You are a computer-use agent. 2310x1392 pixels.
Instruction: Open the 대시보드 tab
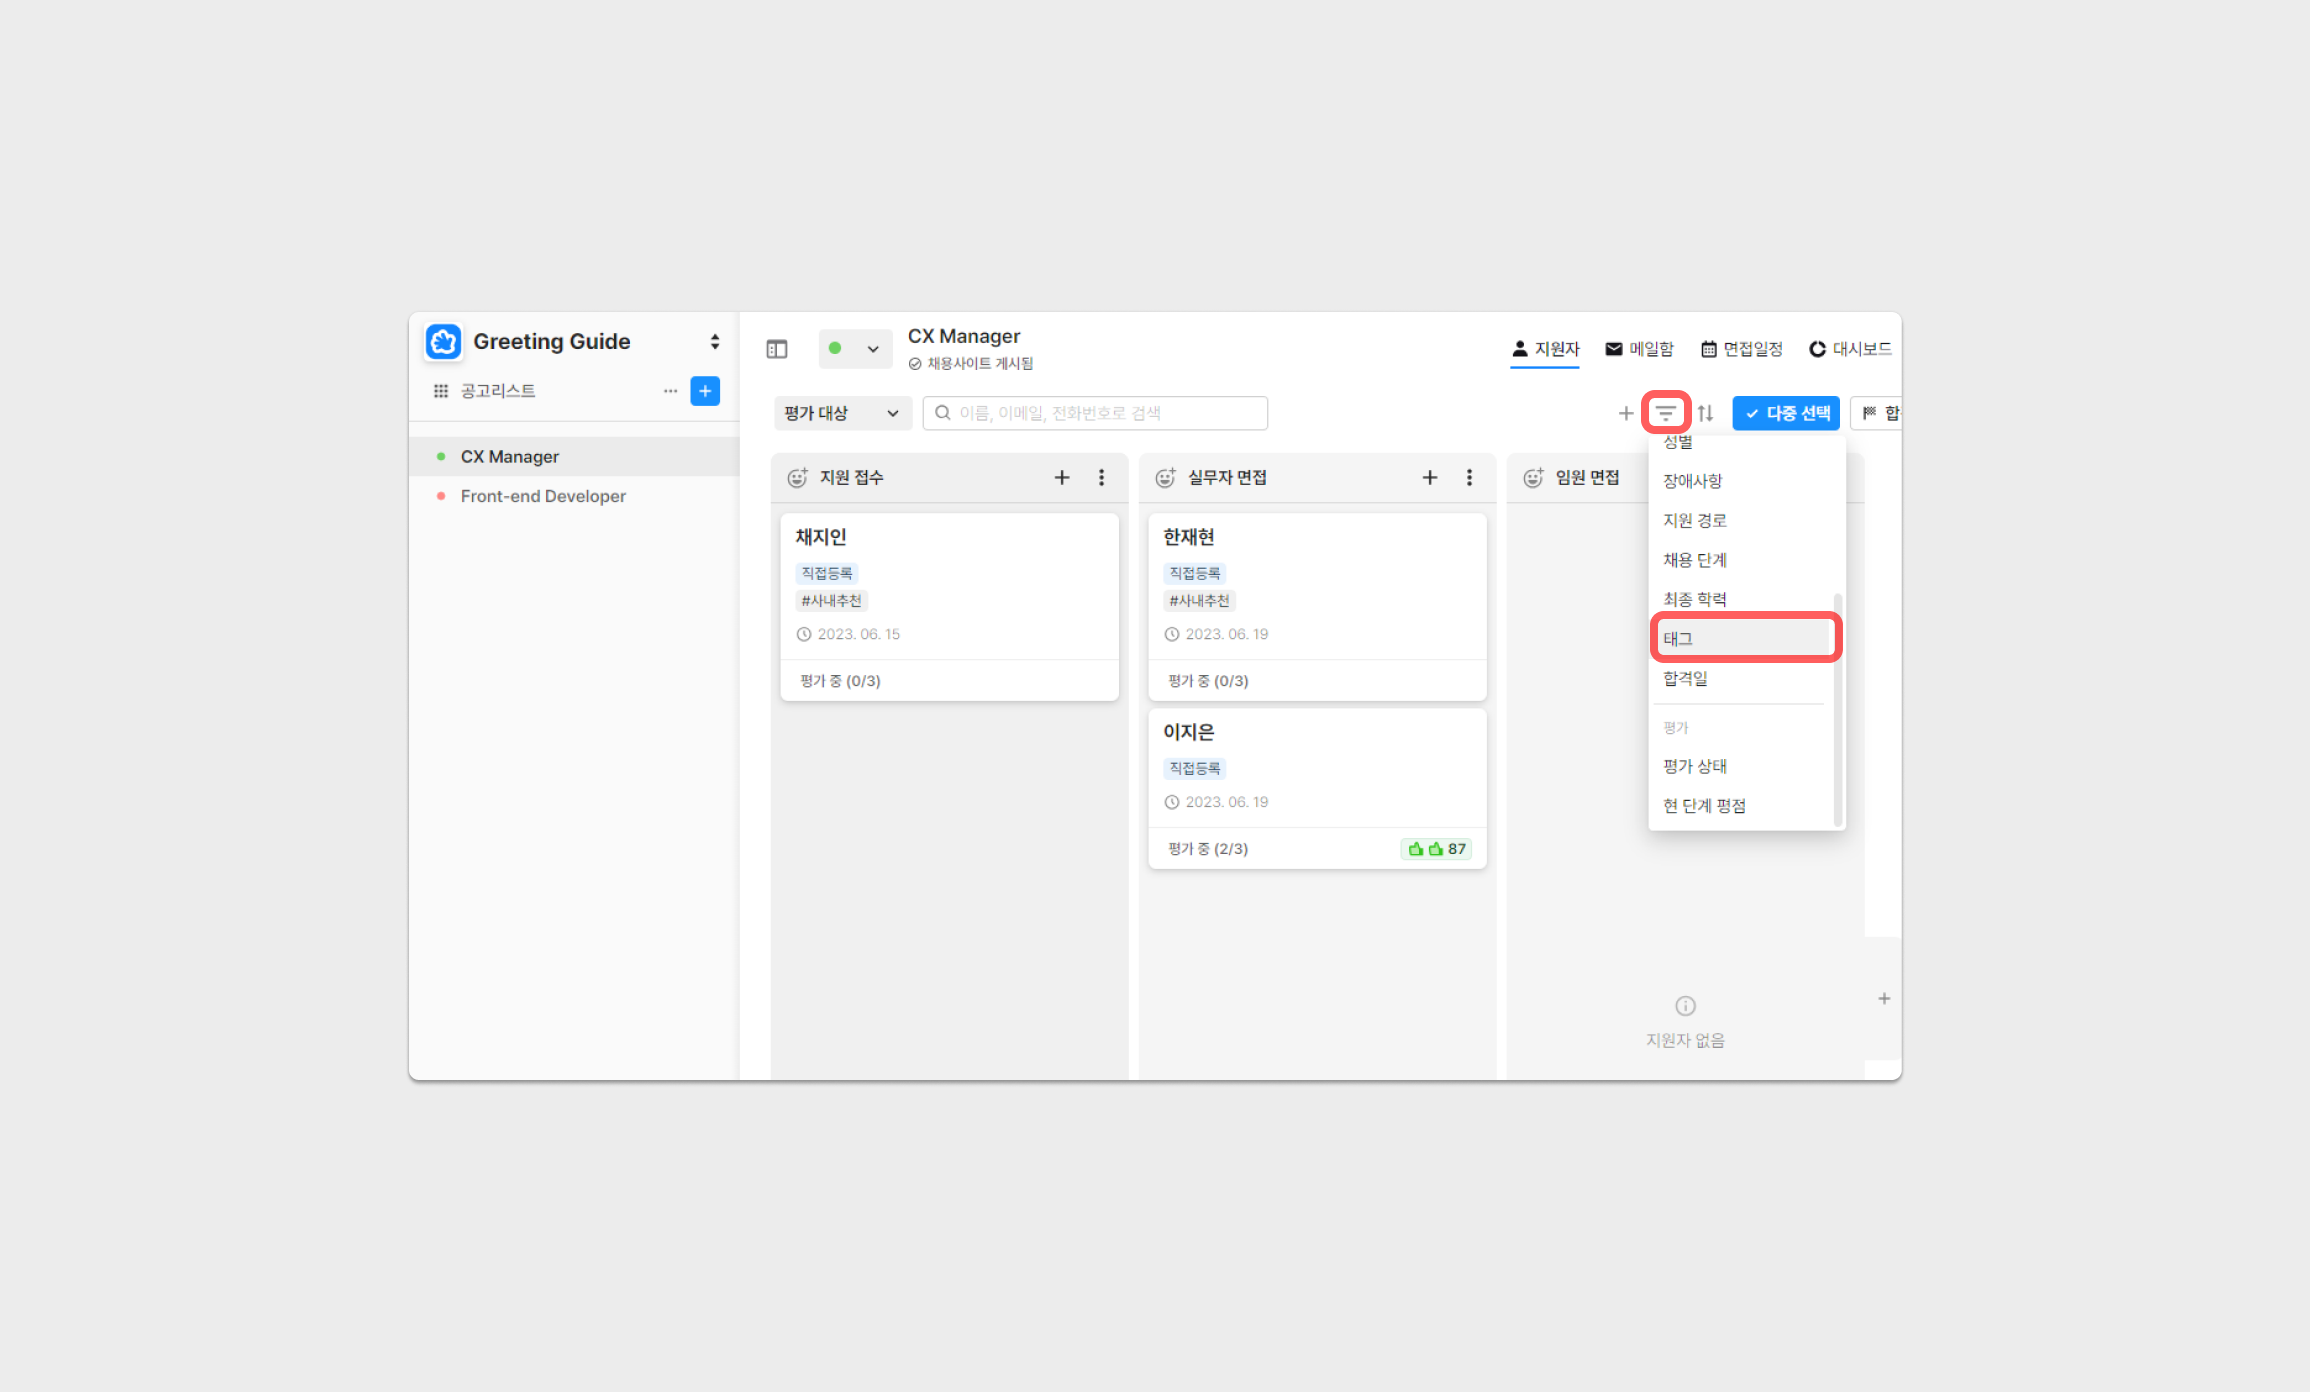pyautogui.click(x=1850, y=349)
